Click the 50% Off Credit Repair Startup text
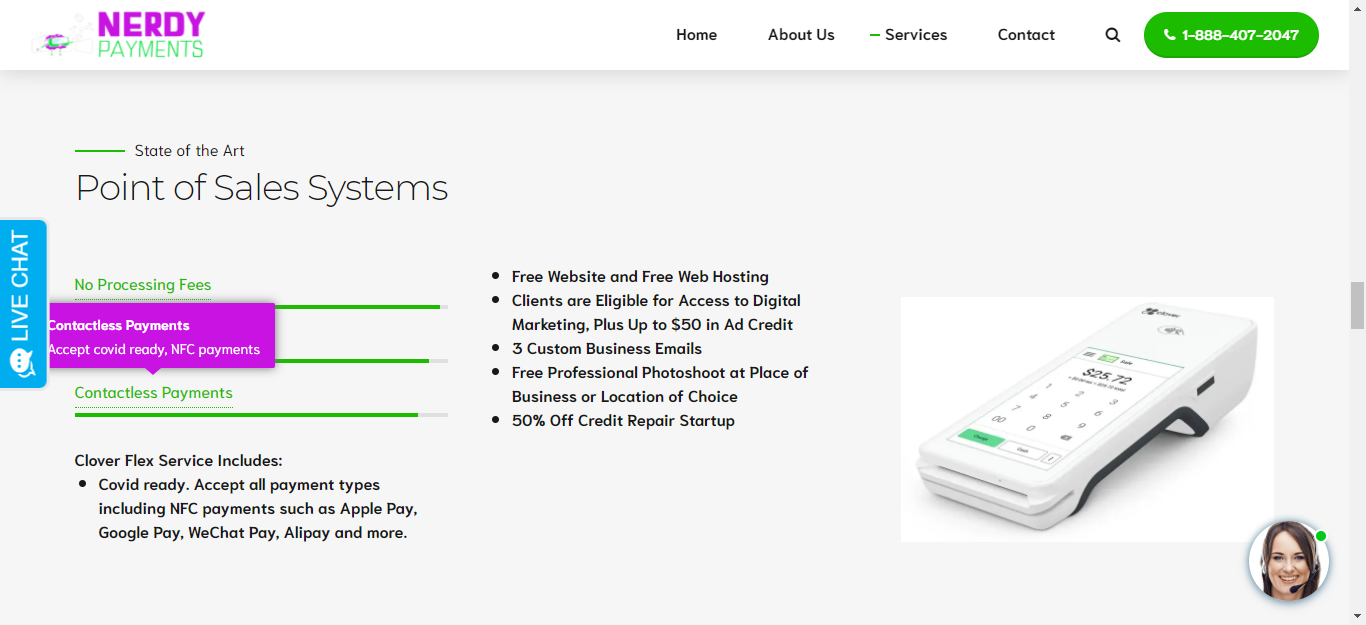This screenshot has width=1366, height=625. coord(623,421)
